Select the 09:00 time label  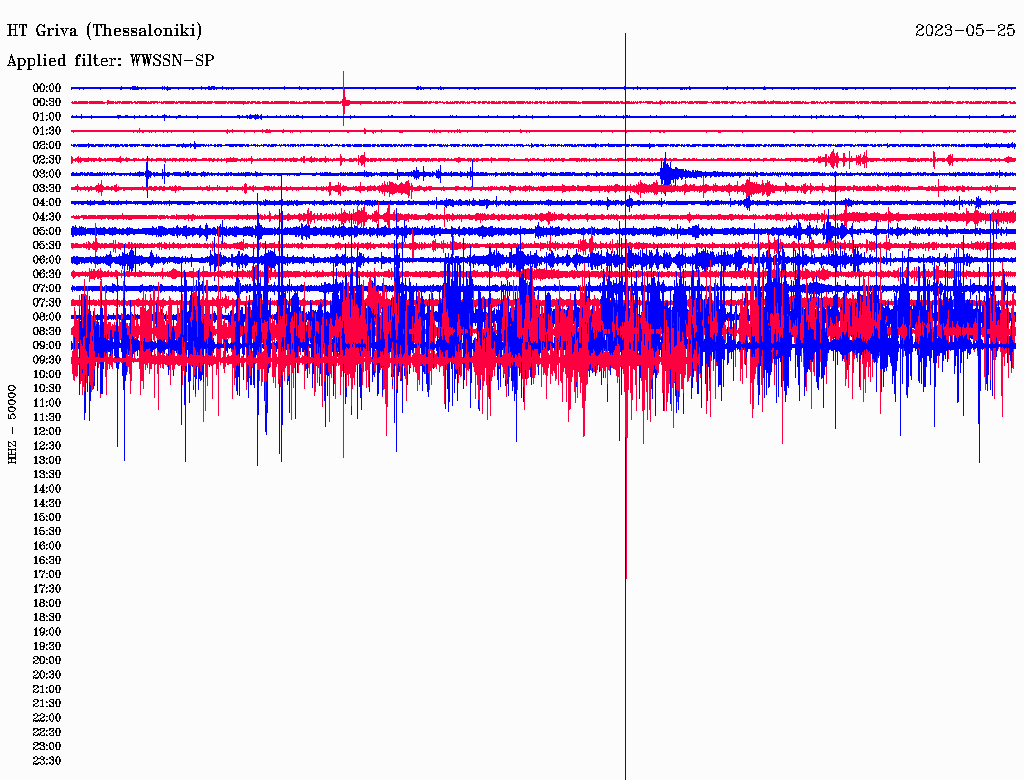47,346
